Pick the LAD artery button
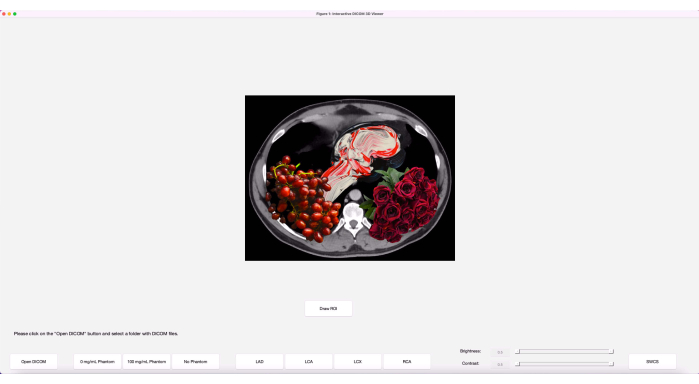The height and width of the screenshot is (384, 699). pos(259,362)
